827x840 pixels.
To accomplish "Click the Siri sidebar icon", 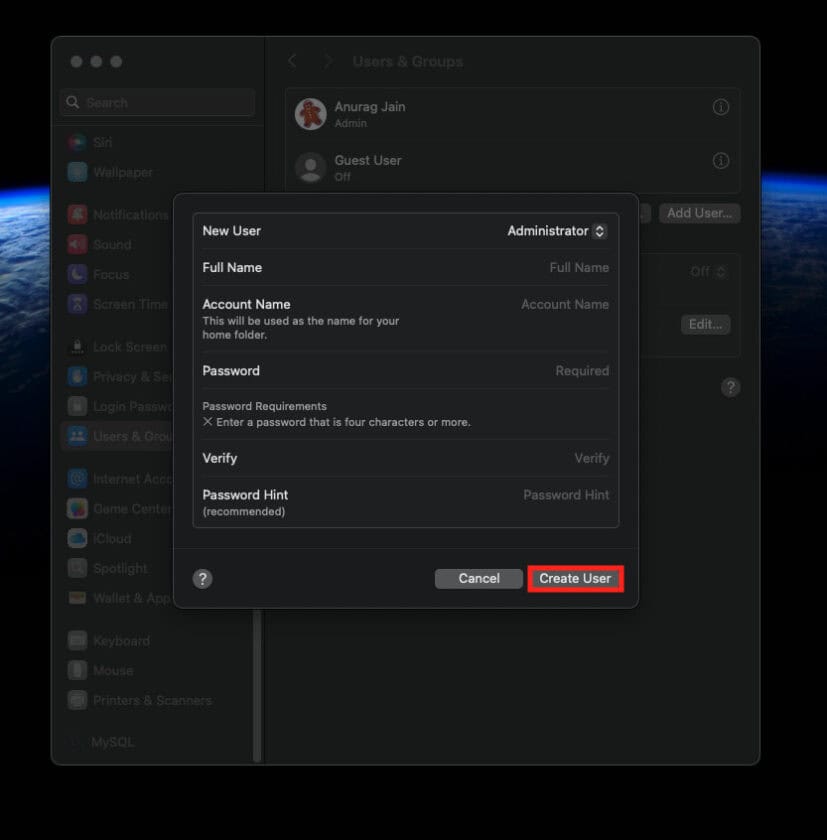I will coord(77,142).
